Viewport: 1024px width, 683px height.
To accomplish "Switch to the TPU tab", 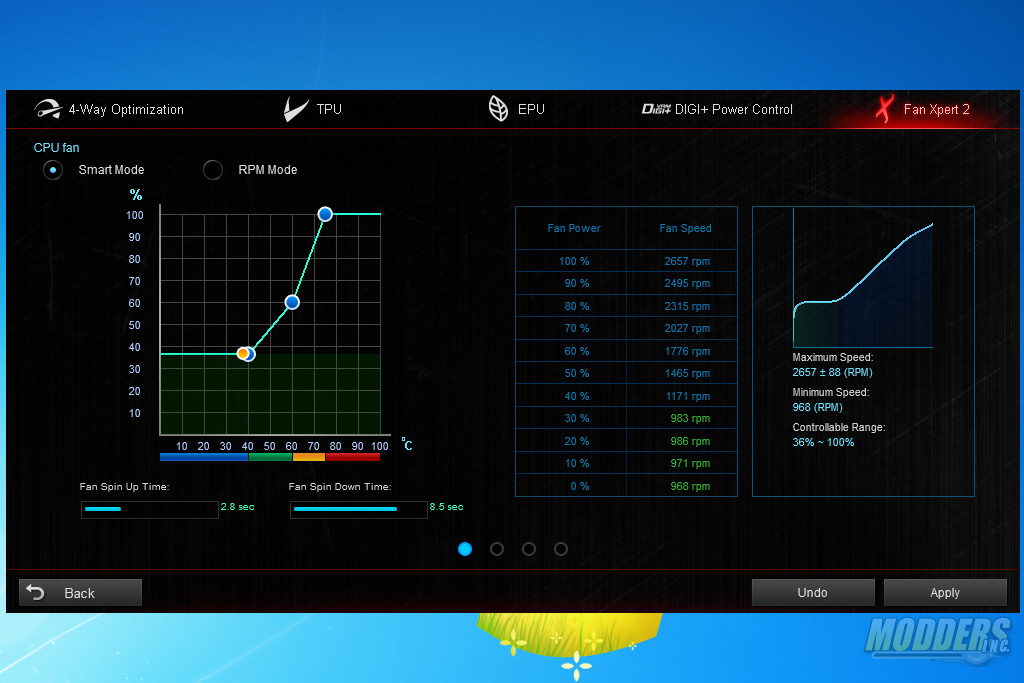I will 313,109.
